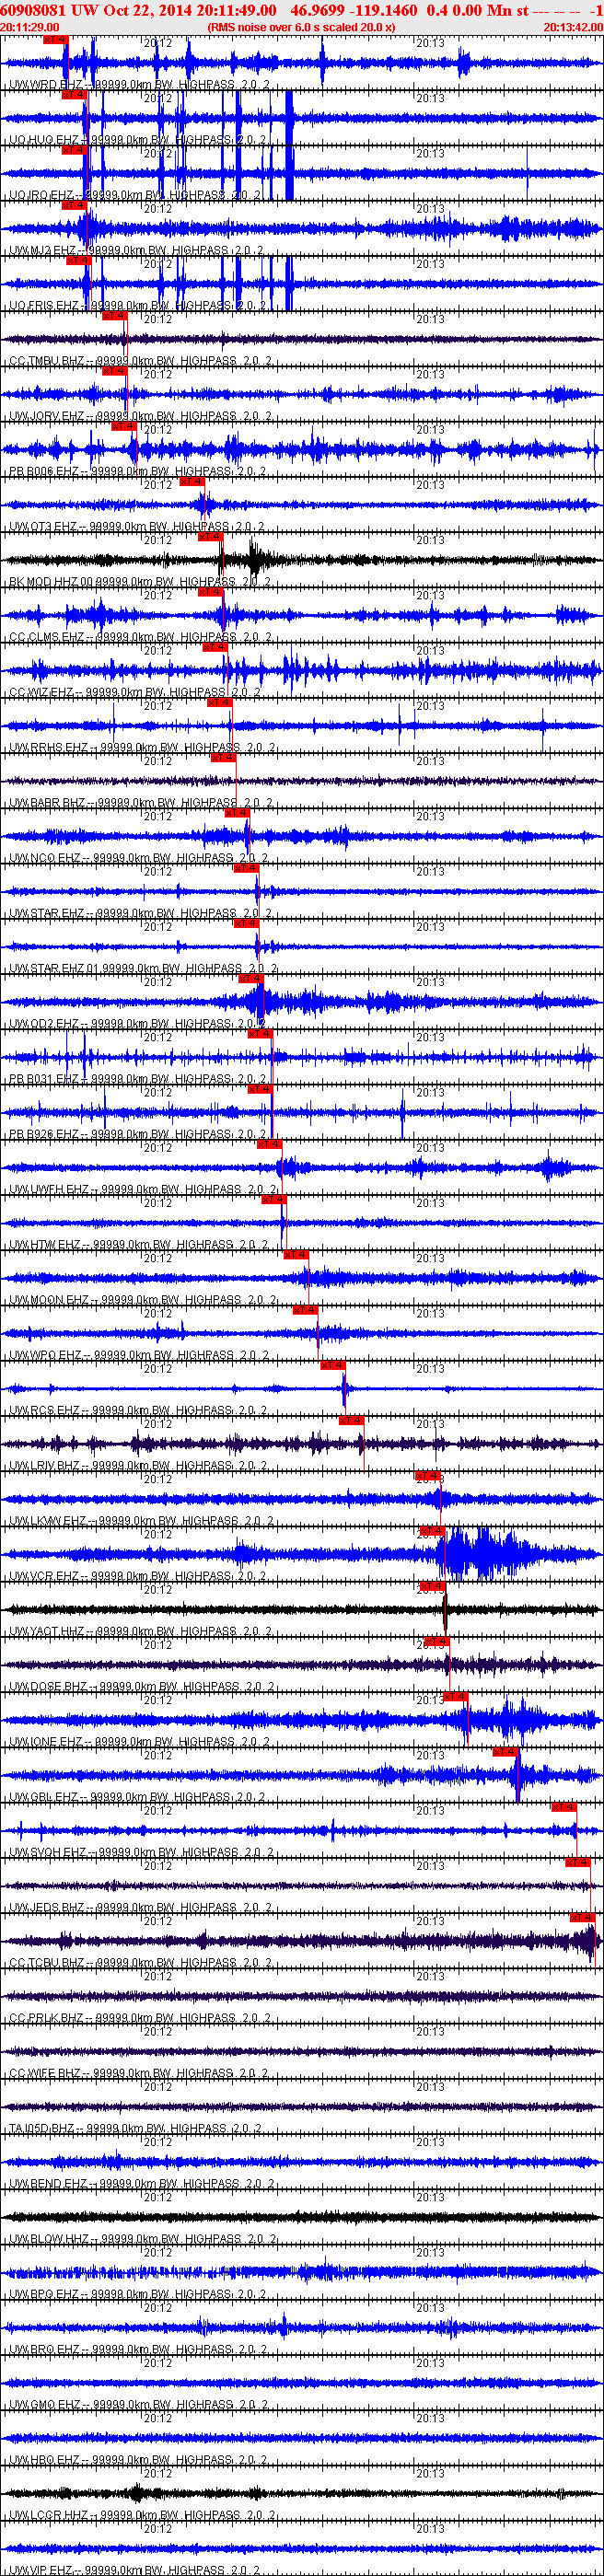Click the end time label 20:13:42.00
Screen dimensions: 604x2576
[573, 27]
